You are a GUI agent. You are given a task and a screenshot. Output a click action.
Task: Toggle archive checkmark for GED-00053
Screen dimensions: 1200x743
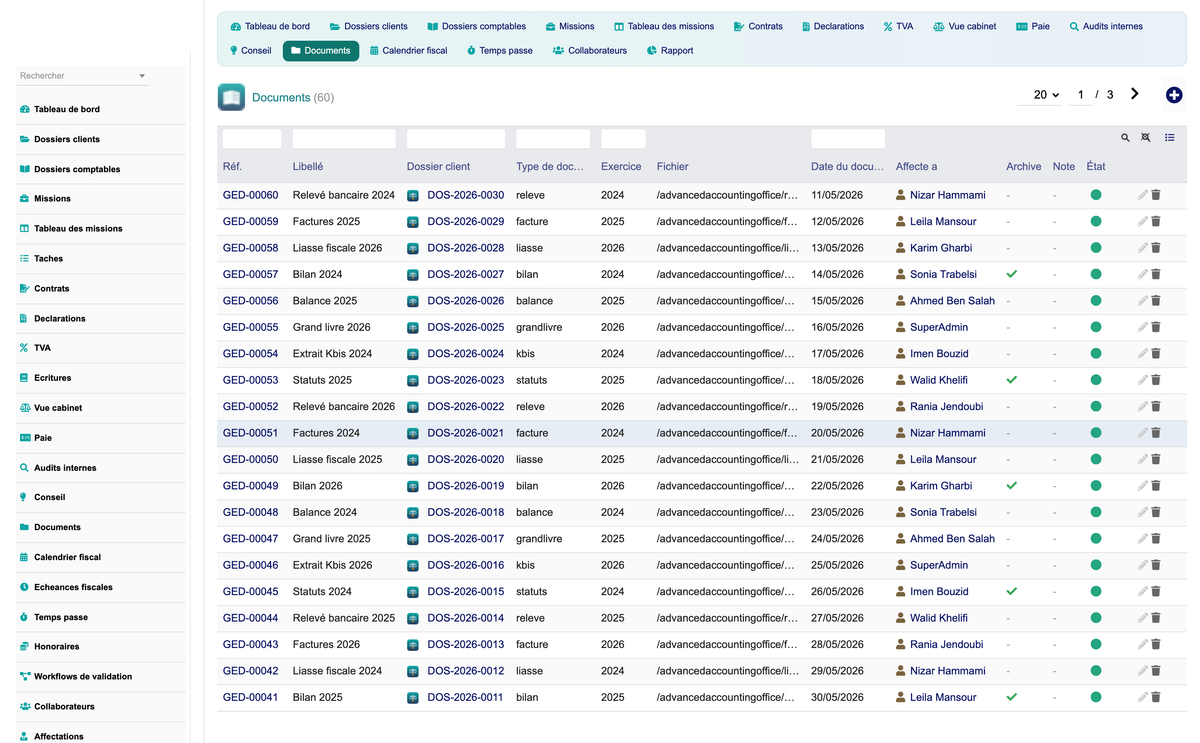pos(1012,380)
